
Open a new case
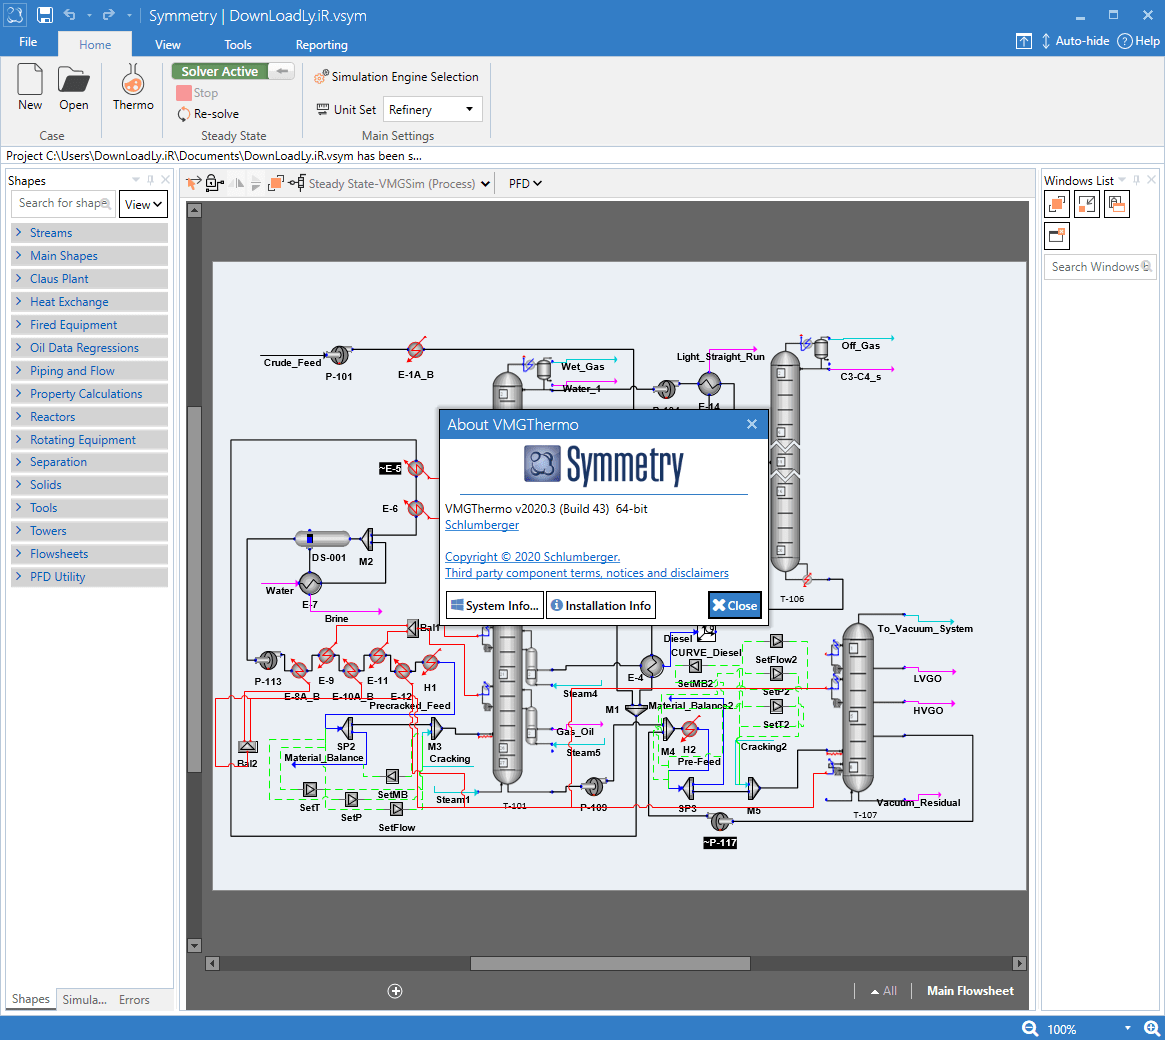tap(29, 86)
